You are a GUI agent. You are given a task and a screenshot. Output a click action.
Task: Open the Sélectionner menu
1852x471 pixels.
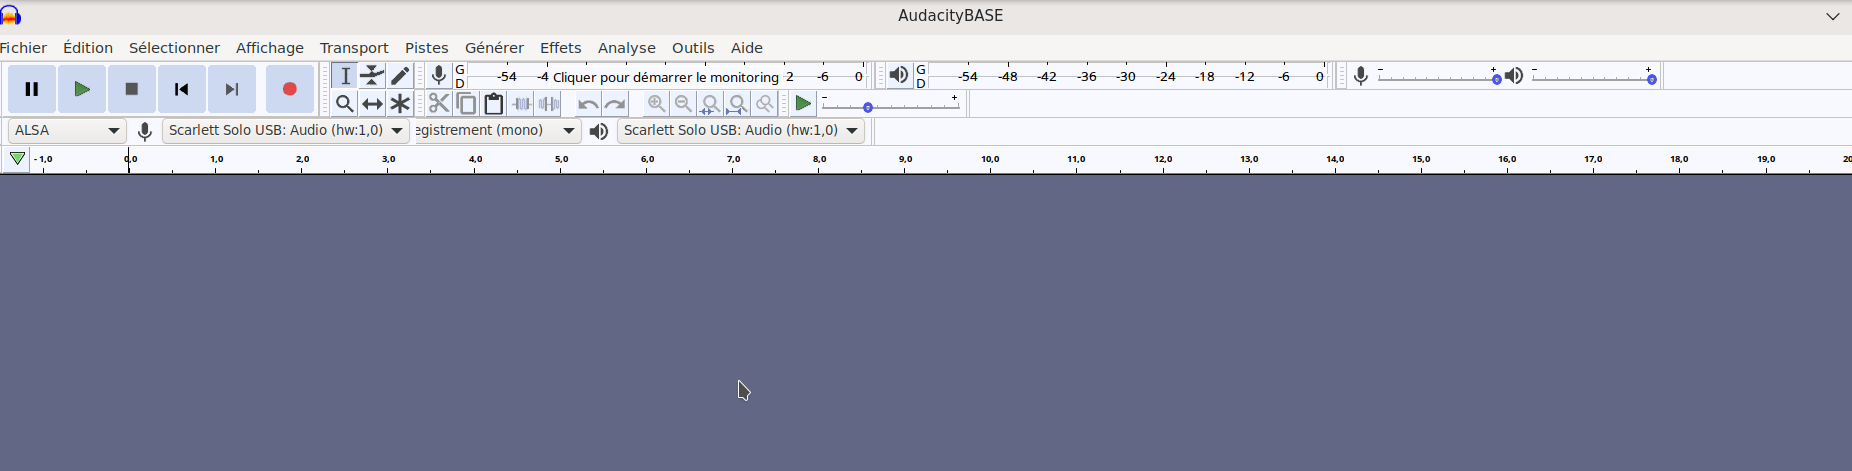tap(174, 48)
